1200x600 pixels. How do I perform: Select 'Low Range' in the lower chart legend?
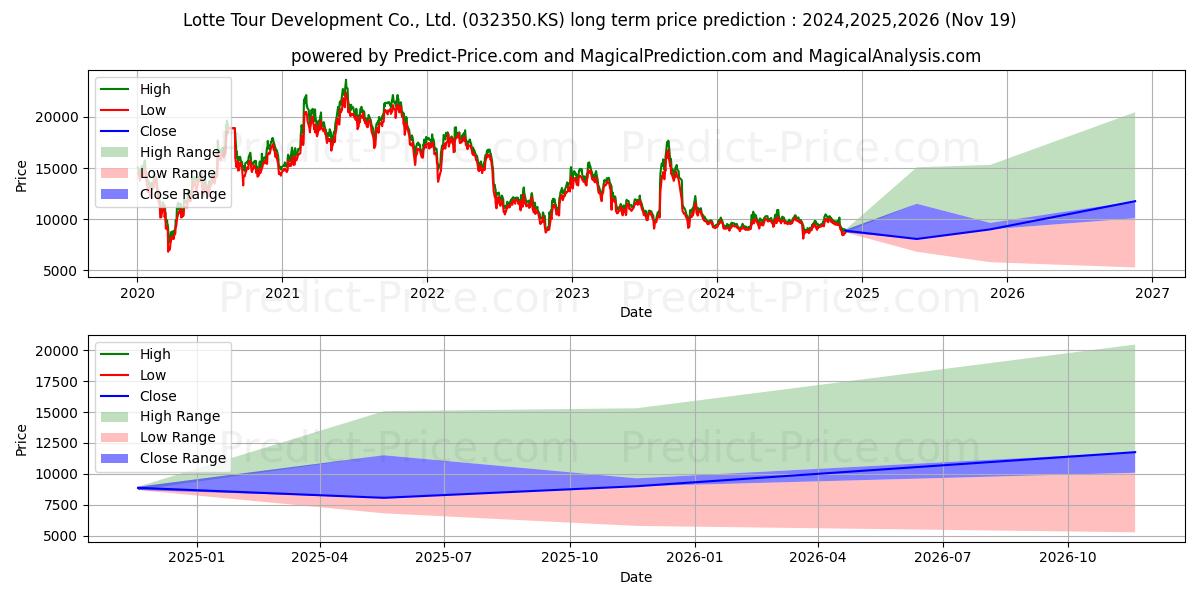(178, 438)
